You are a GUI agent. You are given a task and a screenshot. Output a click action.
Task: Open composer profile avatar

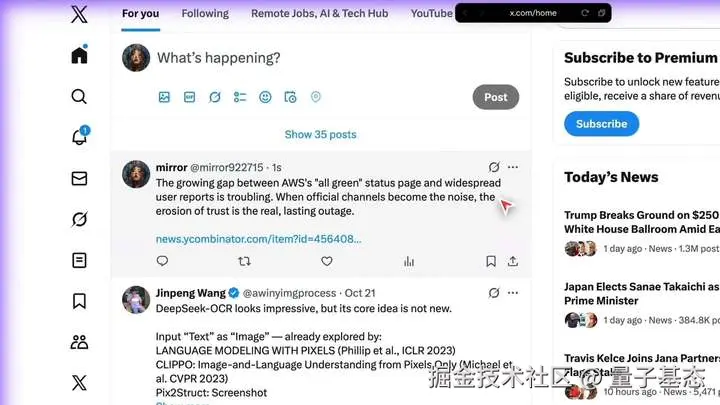click(136, 58)
